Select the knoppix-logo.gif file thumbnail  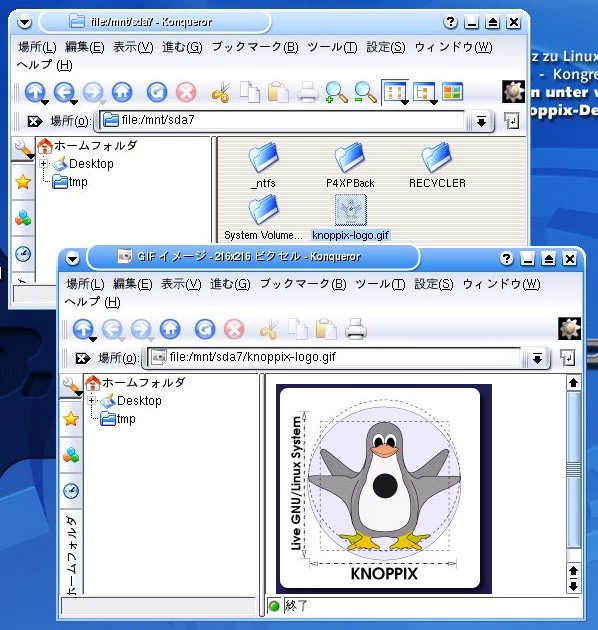point(351,210)
